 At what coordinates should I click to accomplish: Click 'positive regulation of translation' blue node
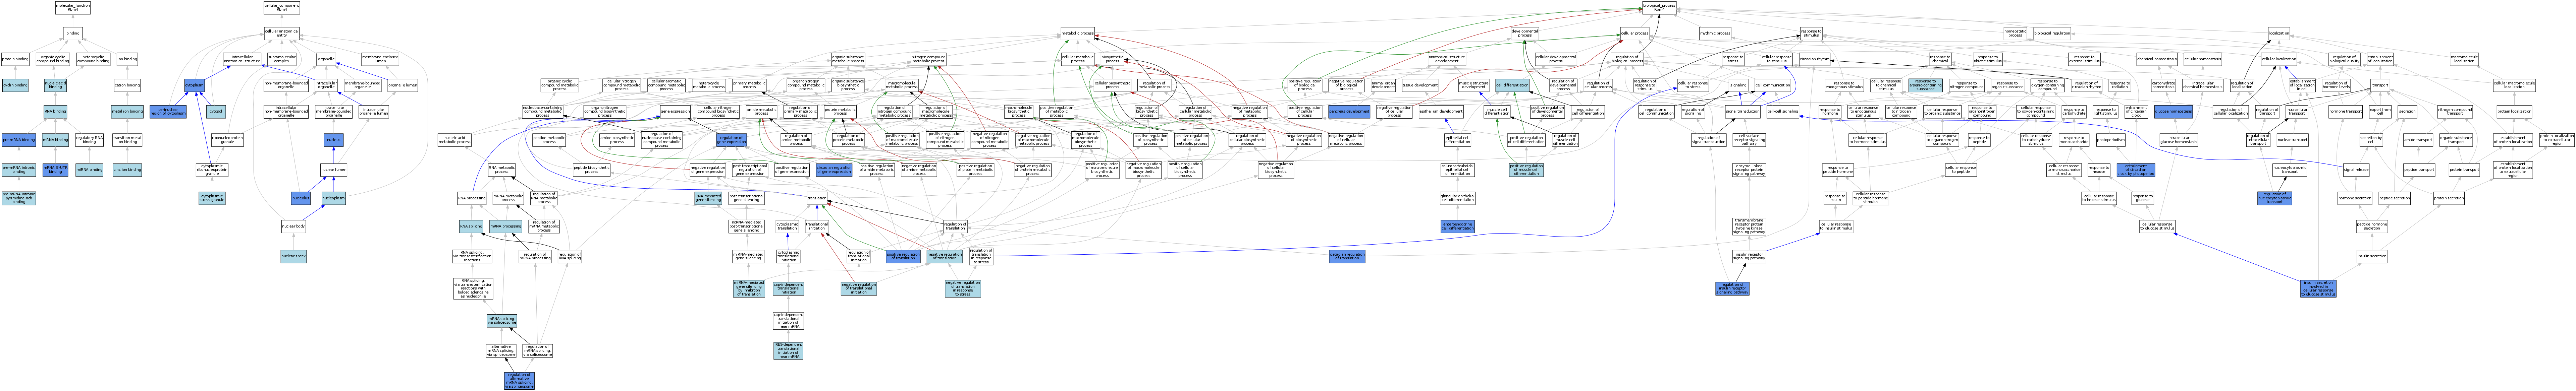(903, 256)
